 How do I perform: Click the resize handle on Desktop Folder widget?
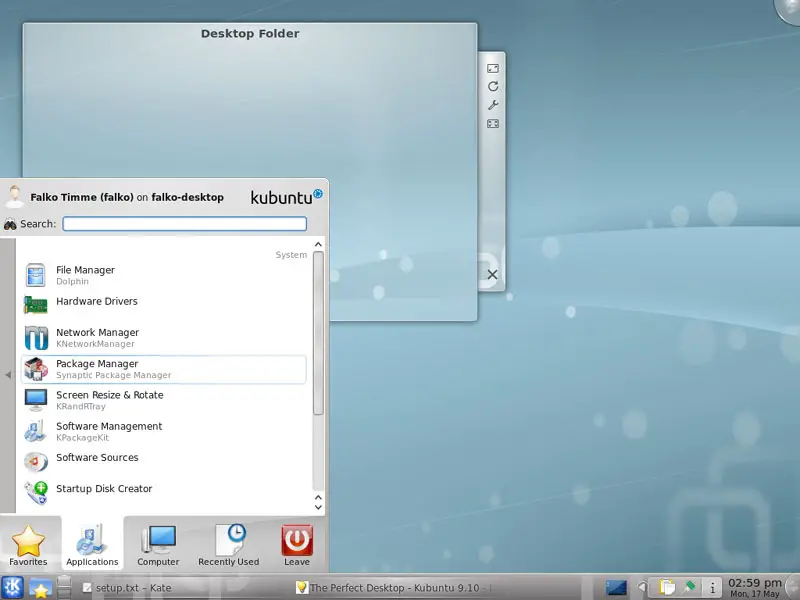(x=493, y=68)
